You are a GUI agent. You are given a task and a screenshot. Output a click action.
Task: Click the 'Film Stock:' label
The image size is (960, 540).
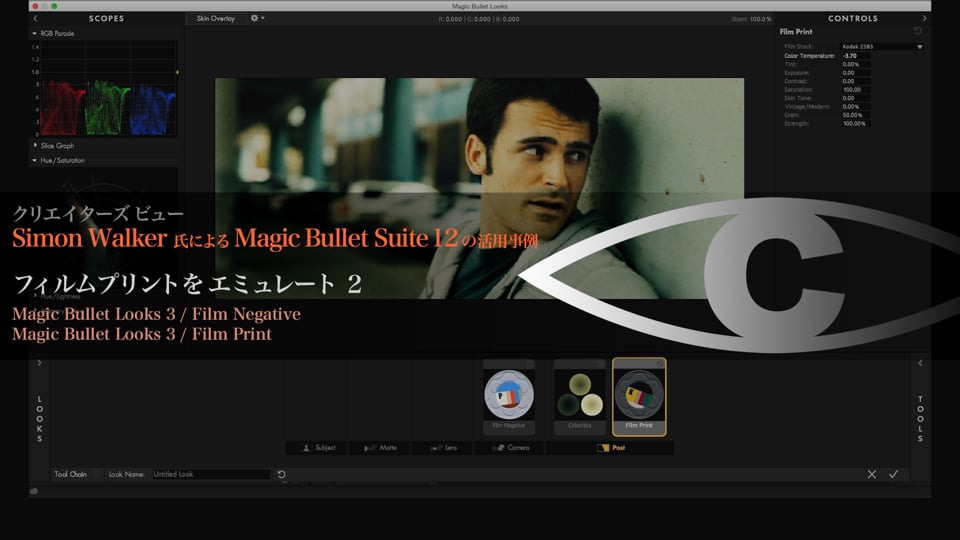(798, 47)
